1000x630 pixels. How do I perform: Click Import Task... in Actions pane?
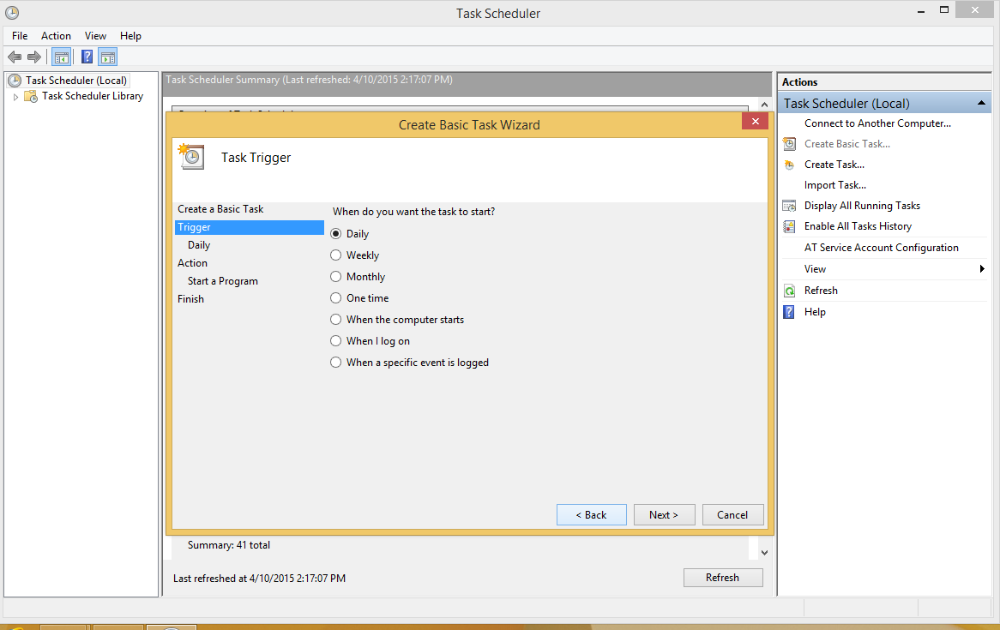tap(835, 186)
